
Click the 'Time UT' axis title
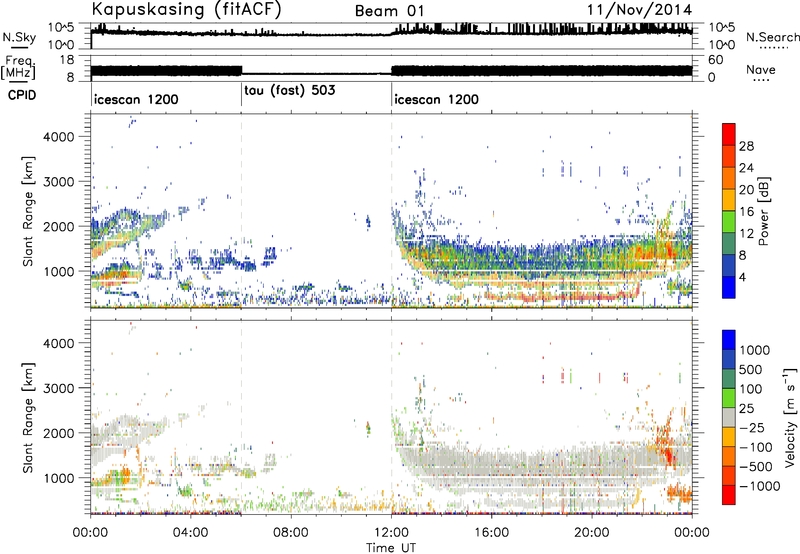pyautogui.click(x=391, y=547)
